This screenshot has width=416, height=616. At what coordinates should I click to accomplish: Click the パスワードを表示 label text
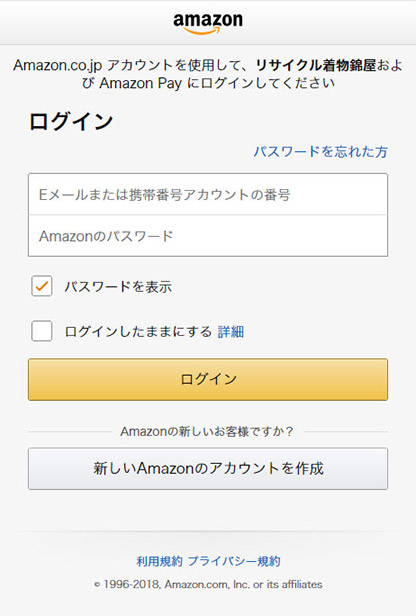(x=118, y=286)
